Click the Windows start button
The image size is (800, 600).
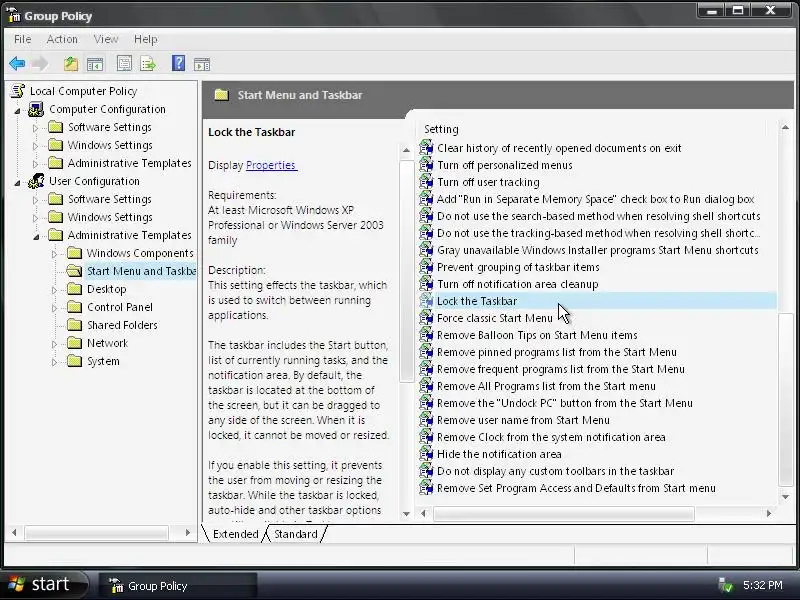point(43,584)
